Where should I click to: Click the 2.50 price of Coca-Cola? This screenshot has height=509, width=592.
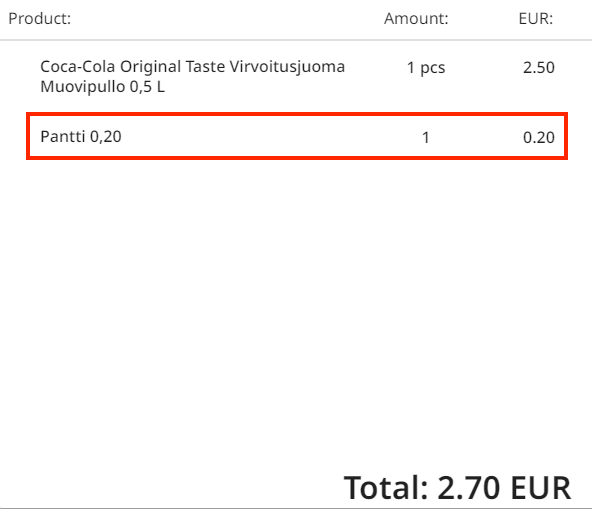click(x=539, y=68)
